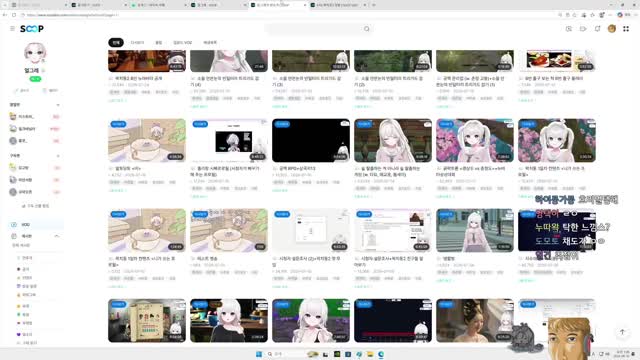Click the broadcast camera icon in header
Image resolution: width=640 pixels, height=360 pixels.
click(583, 29)
